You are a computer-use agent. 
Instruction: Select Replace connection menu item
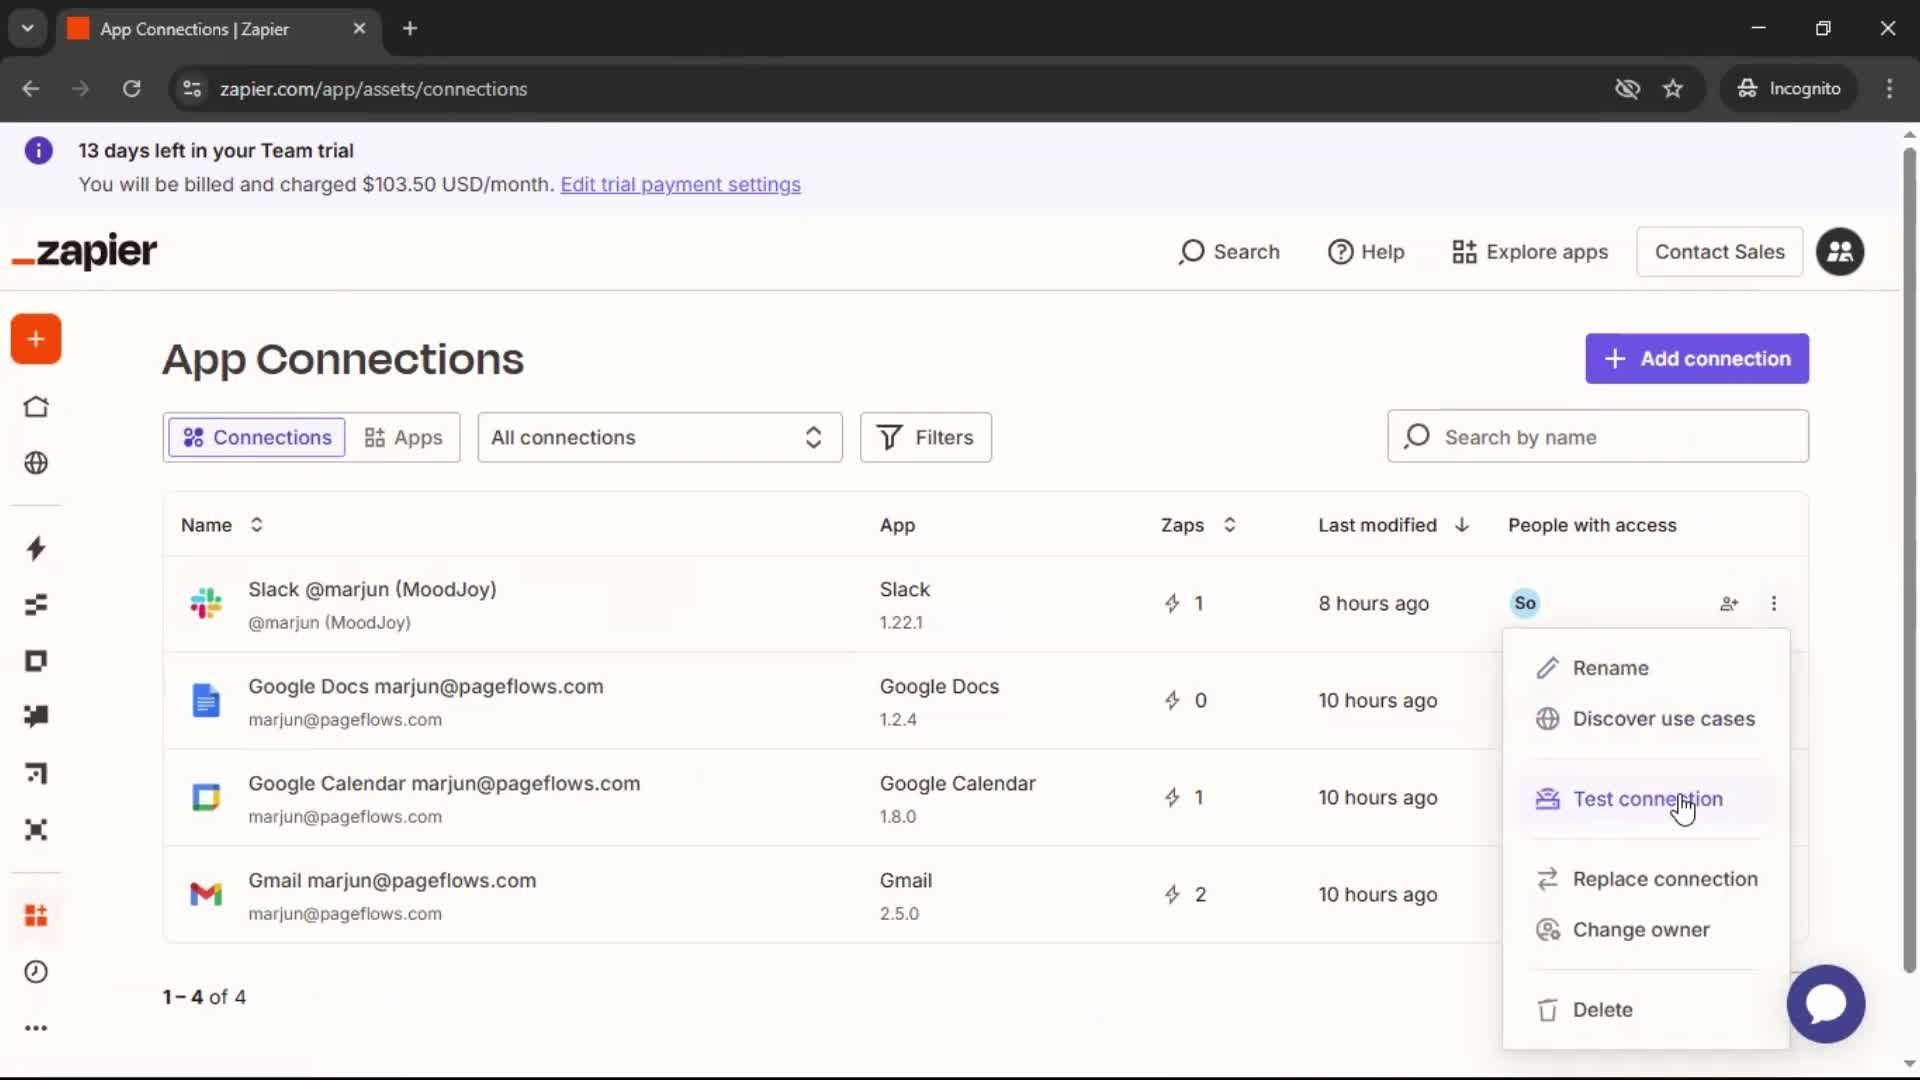tap(1646, 879)
